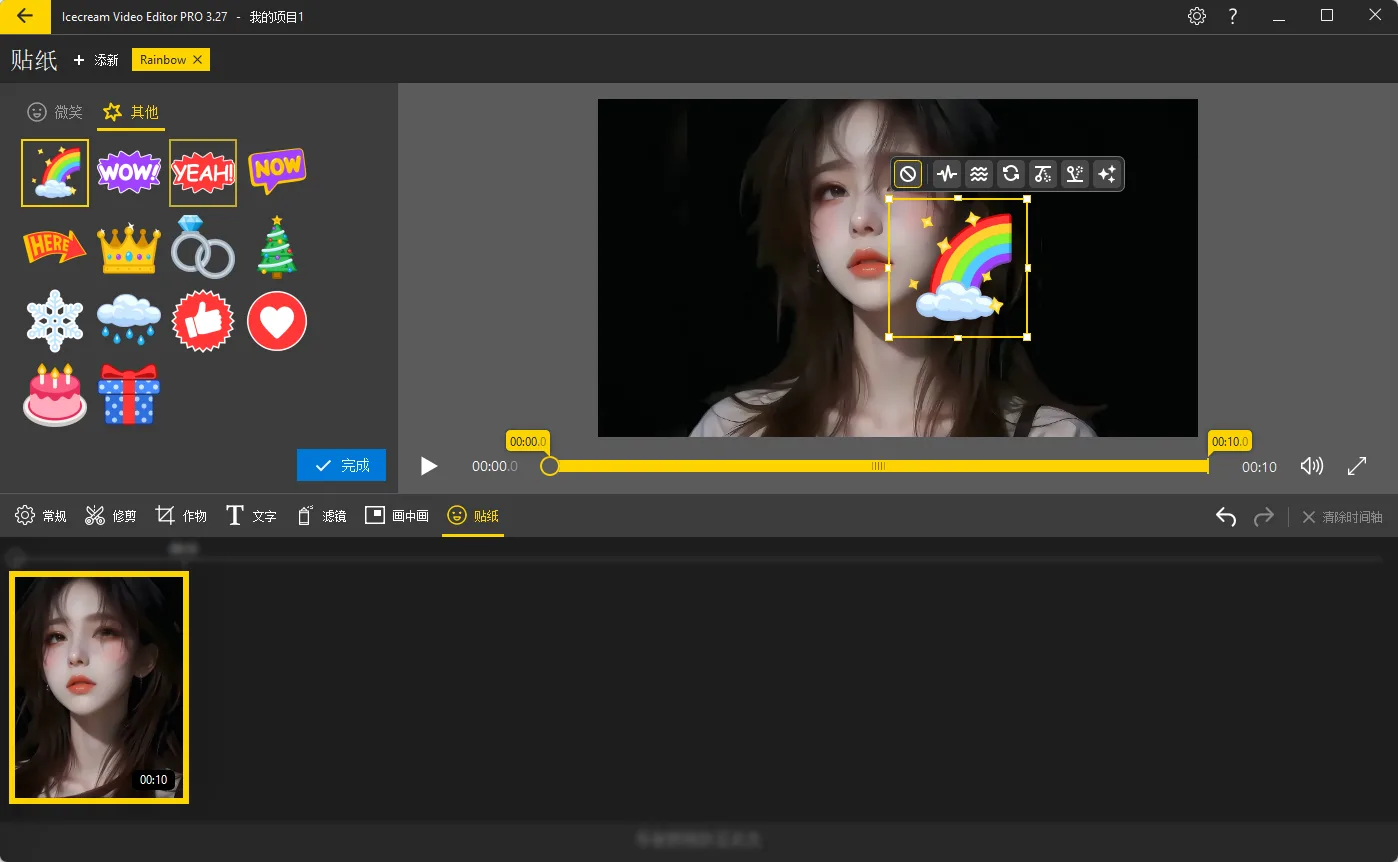The height and width of the screenshot is (862, 1398).
Task: Add the Christmas tree sticker
Action: click(x=277, y=246)
